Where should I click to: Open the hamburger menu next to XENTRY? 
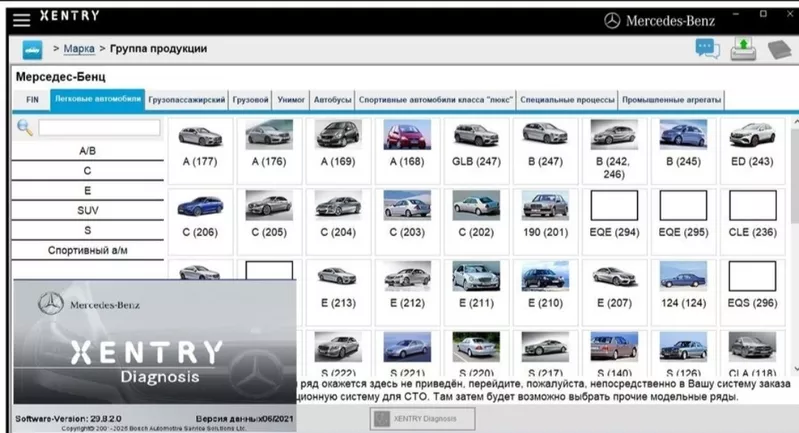(x=21, y=19)
